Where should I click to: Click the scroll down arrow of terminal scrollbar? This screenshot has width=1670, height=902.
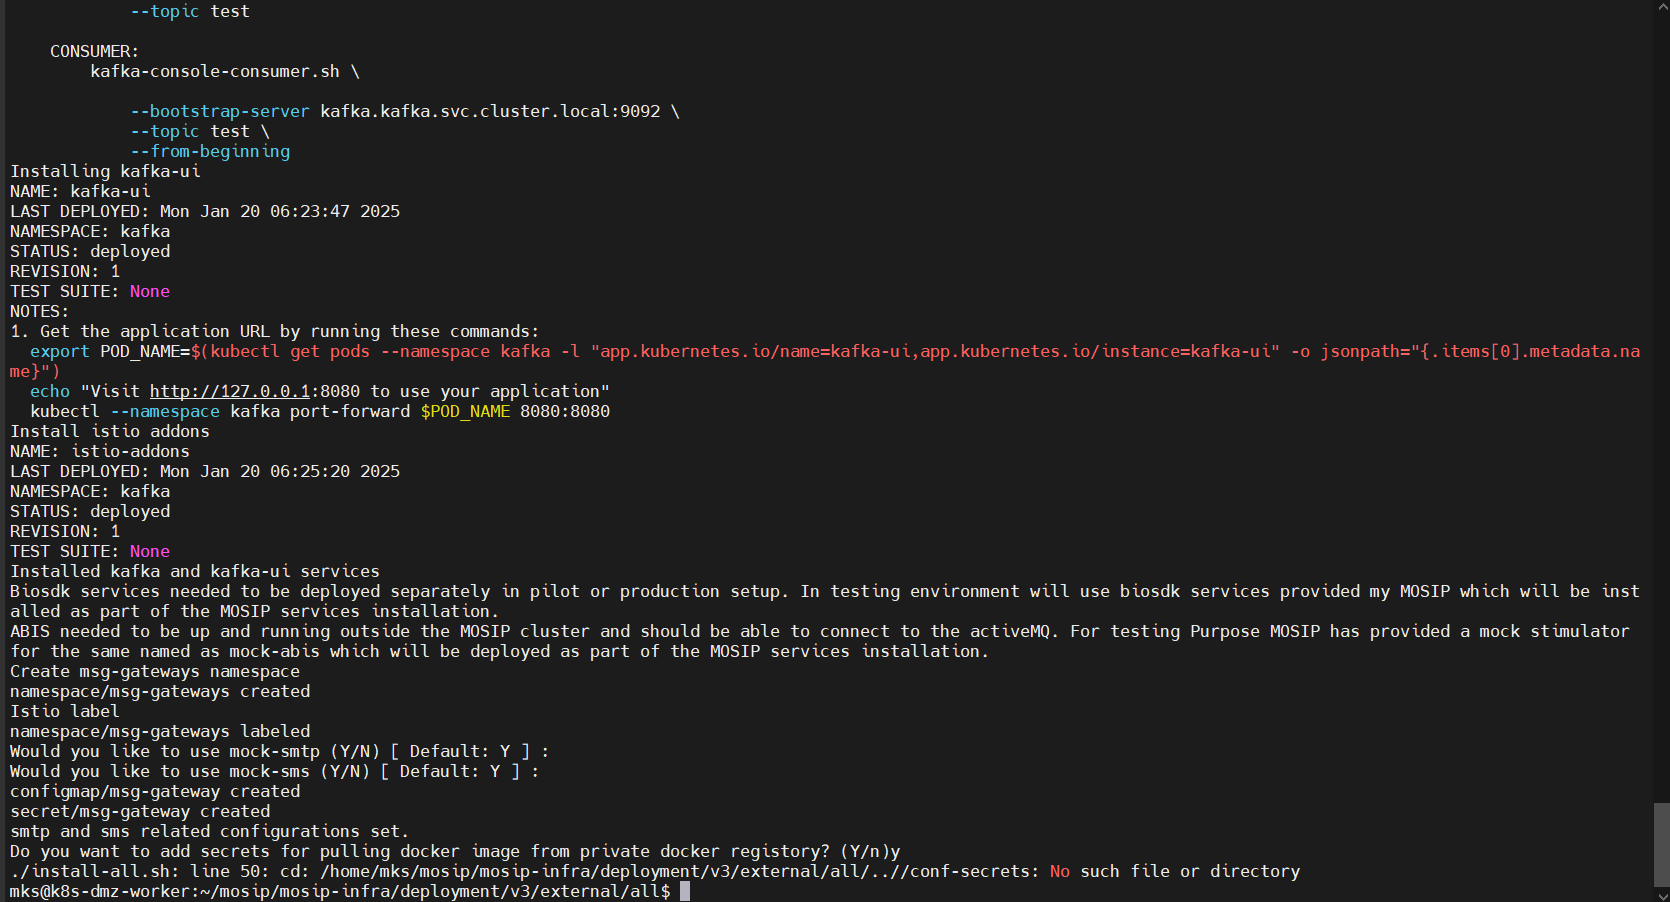point(1661,894)
